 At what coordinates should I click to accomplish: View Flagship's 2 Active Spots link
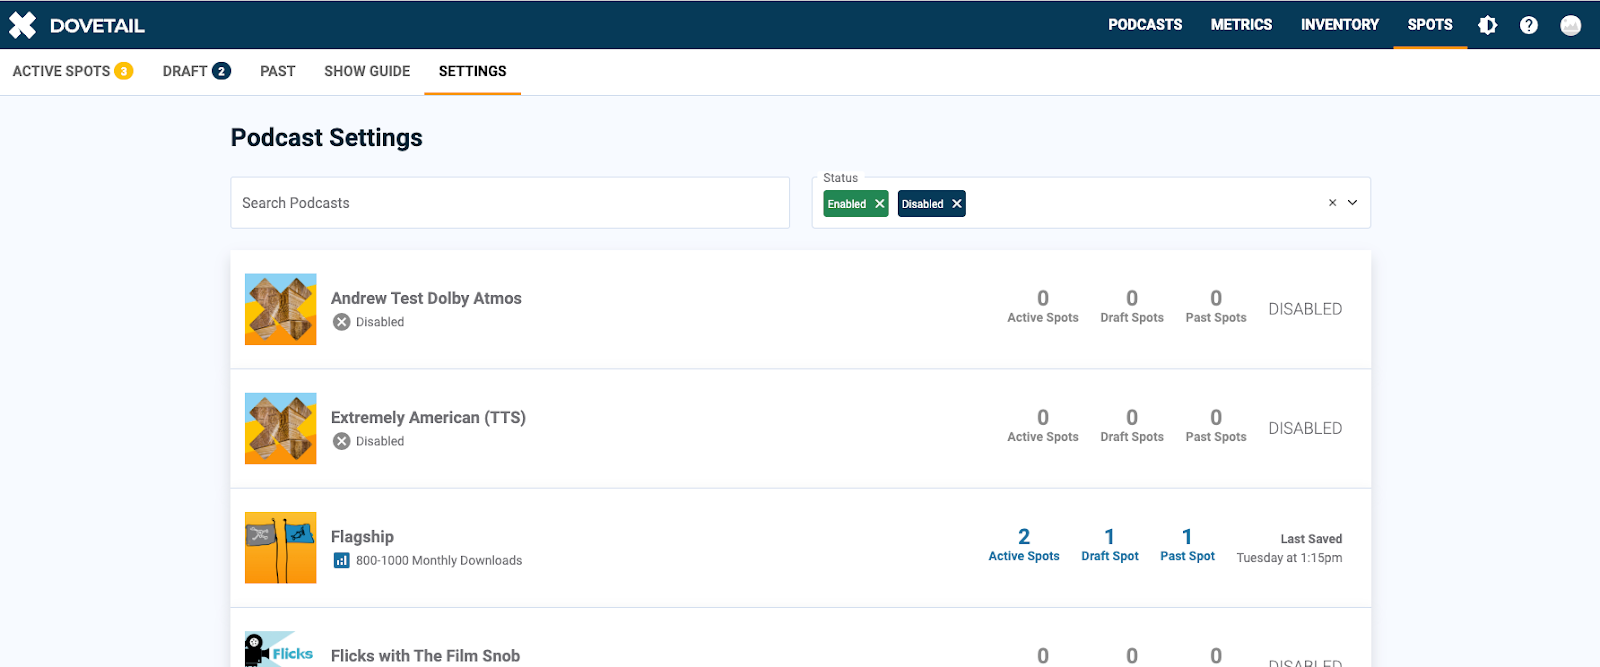(x=1024, y=545)
